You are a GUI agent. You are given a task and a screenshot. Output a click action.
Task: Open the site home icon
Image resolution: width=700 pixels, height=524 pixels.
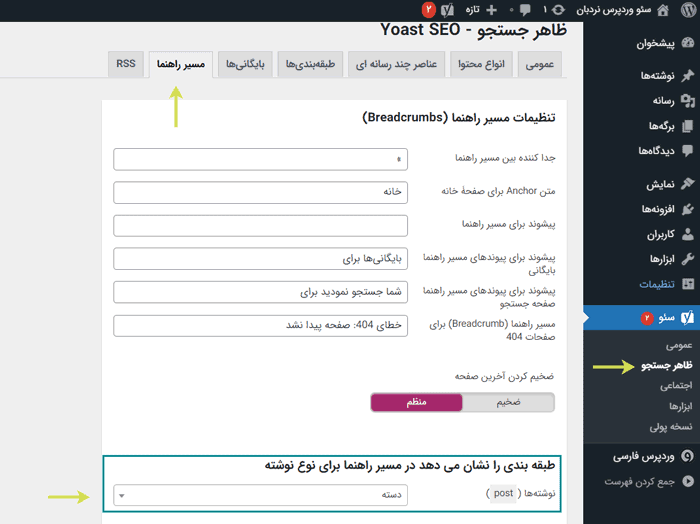[x=663, y=10]
